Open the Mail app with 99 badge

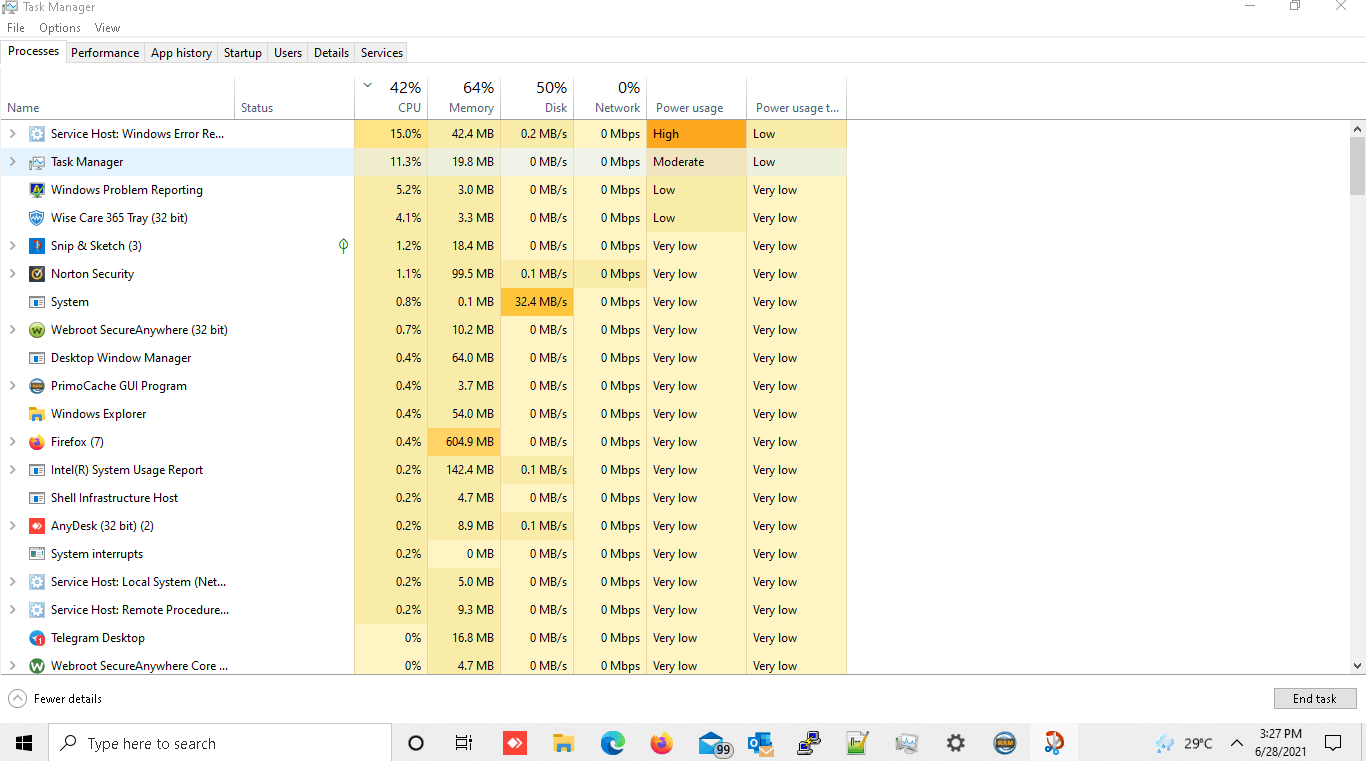(714, 744)
